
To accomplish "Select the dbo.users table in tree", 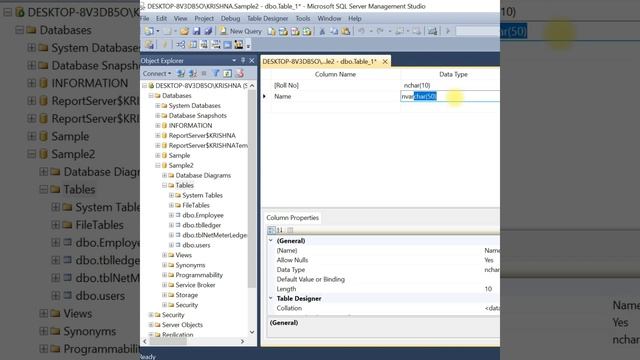I will pos(196,245).
